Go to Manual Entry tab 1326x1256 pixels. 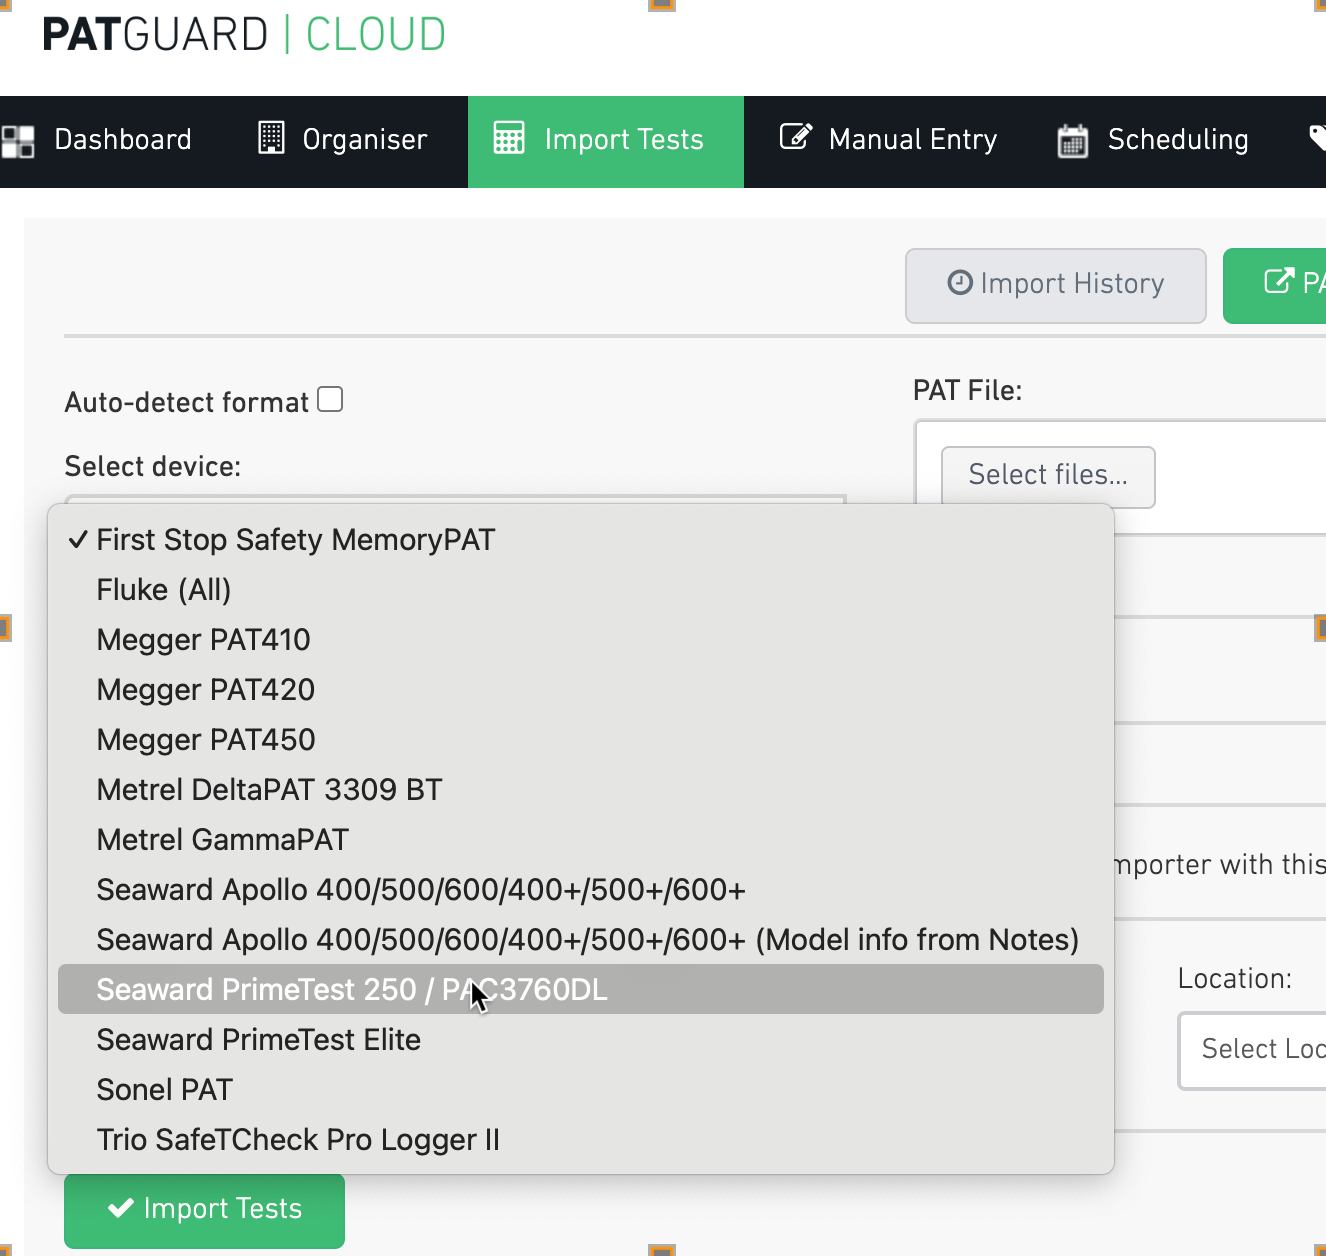(888, 141)
